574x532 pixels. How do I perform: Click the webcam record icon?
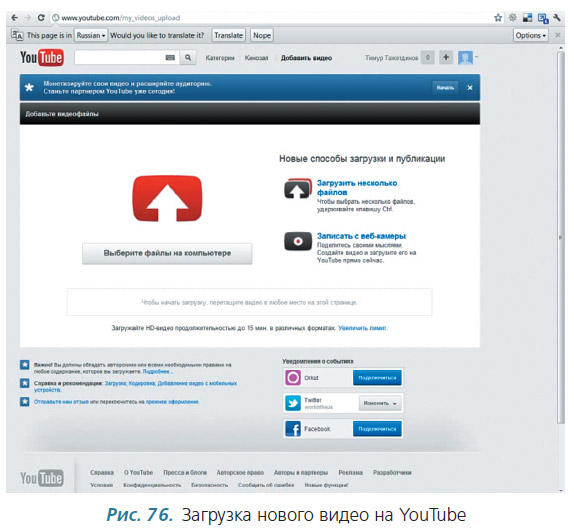(298, 241)
